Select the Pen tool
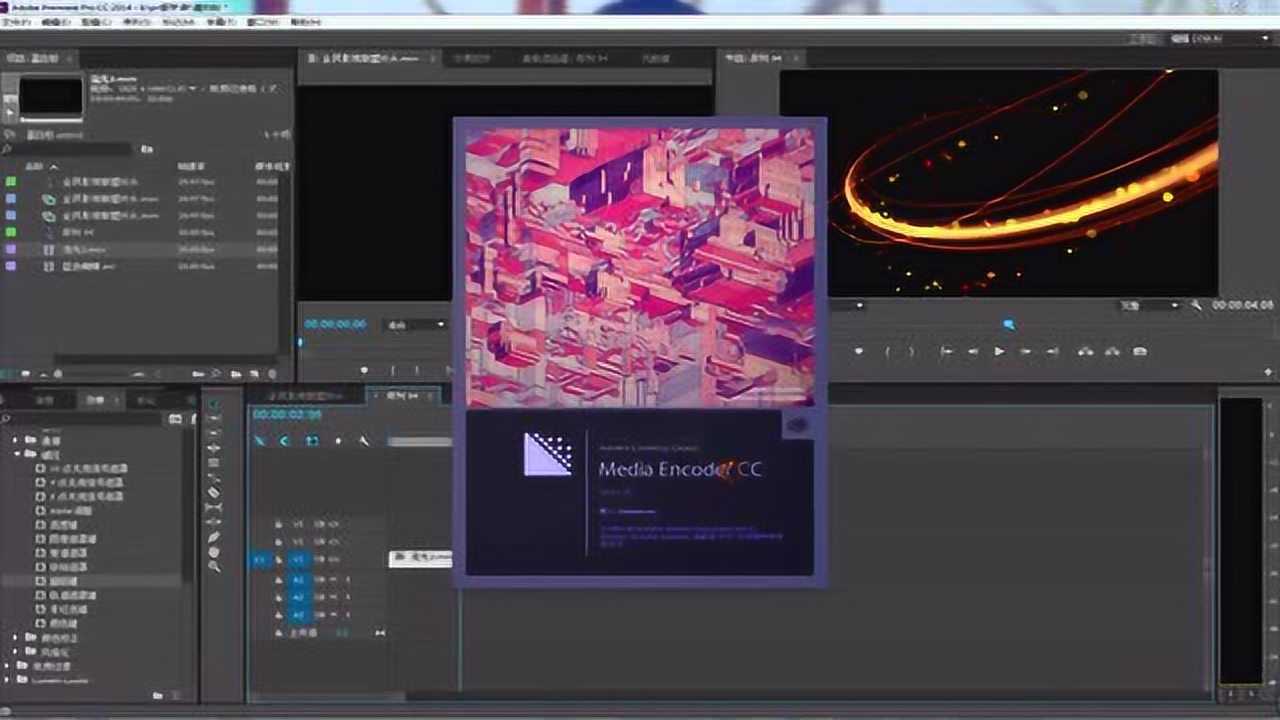 click(x=214, y=536)
